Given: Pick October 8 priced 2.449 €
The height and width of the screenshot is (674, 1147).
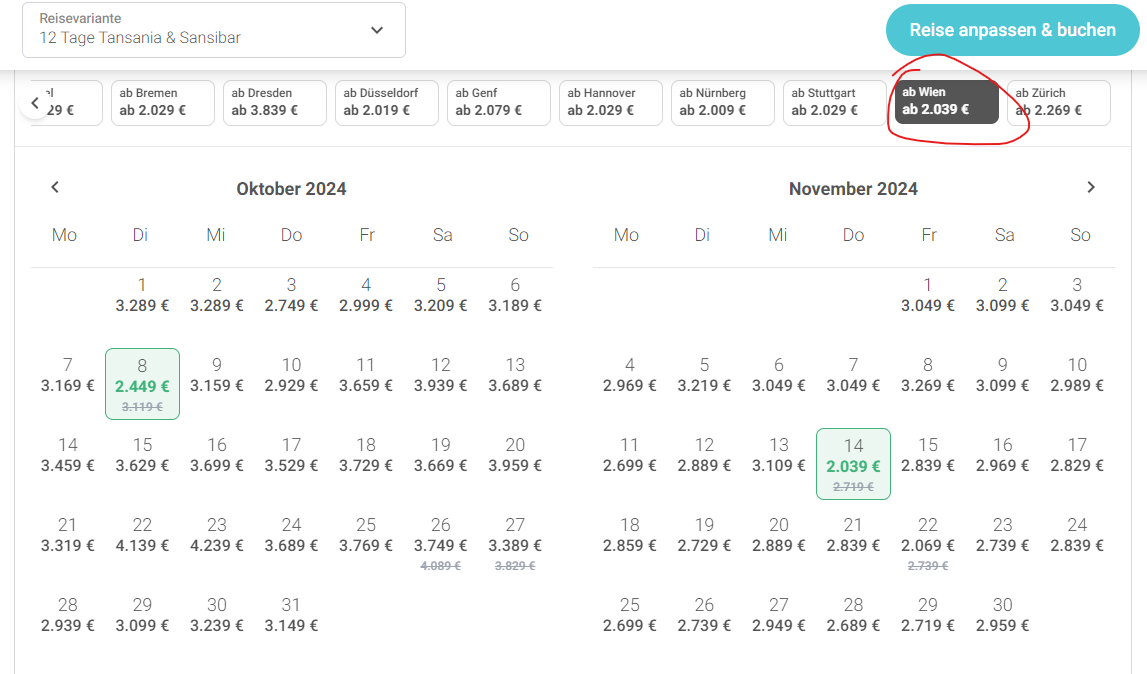Looking at the screenshot, I should coord(143,384).
